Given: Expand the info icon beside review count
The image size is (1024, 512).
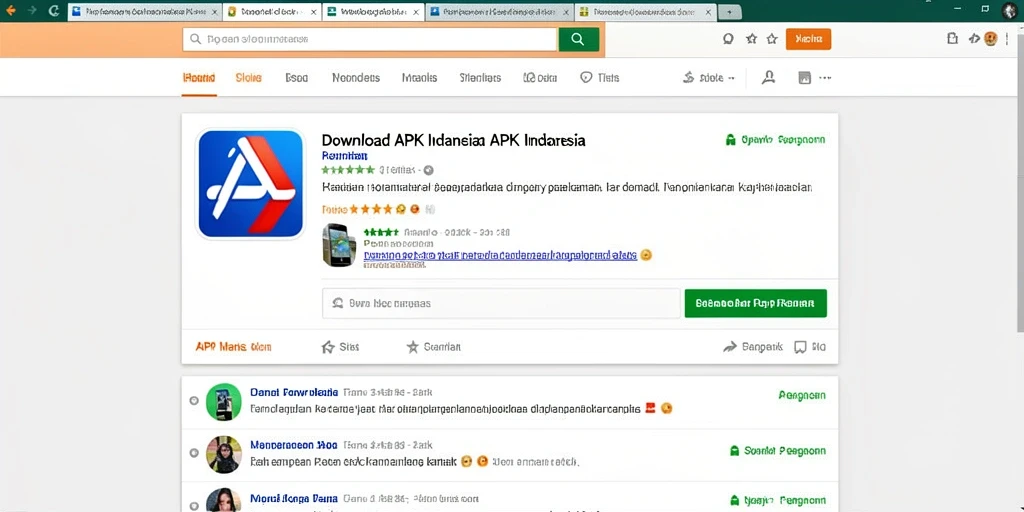Looking at the screenshot, I should tap(428, 170).
